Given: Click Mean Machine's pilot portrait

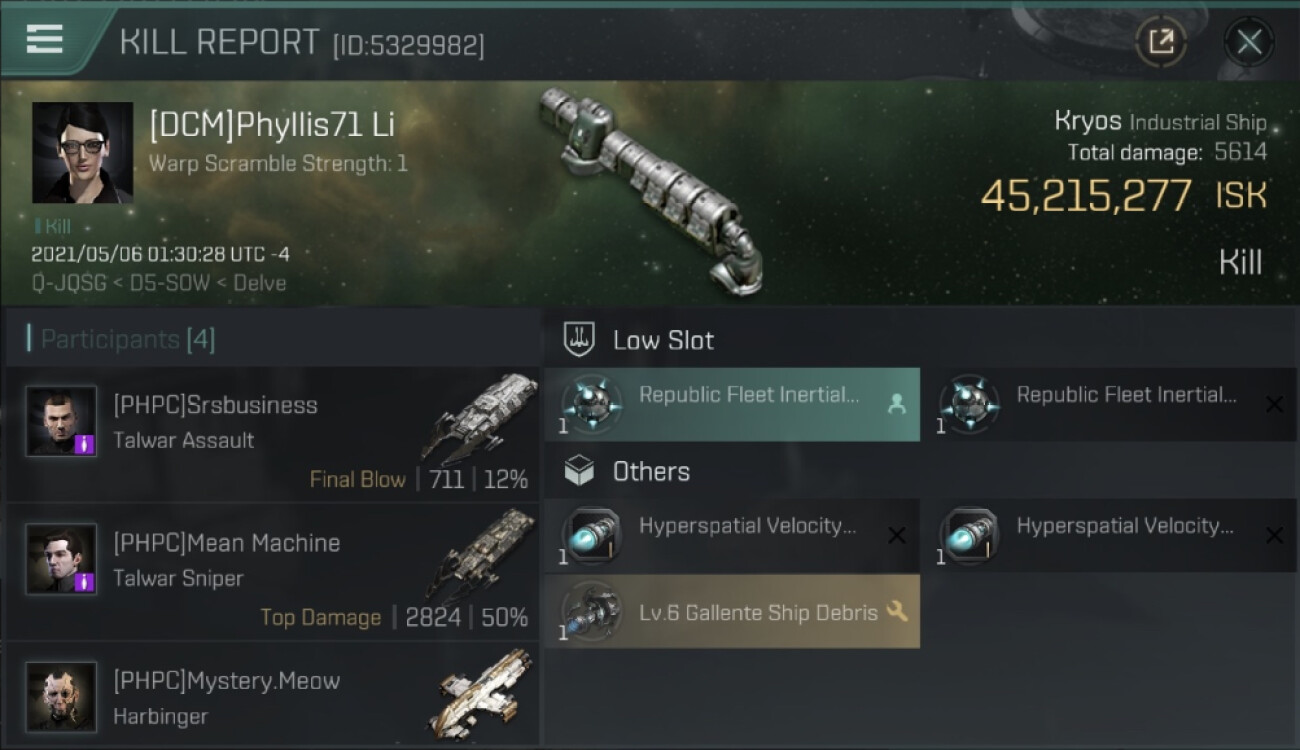Looking at the screenshot, I should (62, 558).
